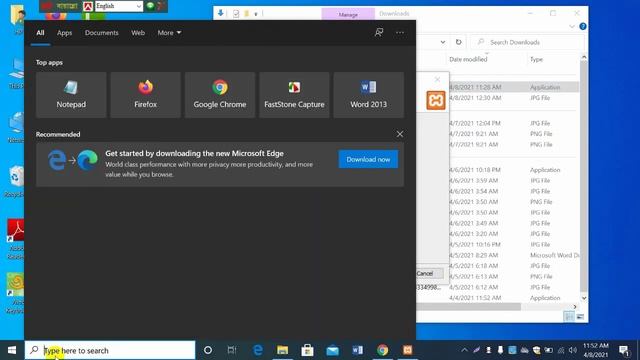The height and width of the screenshot is (360, 640).
Task: Close the XAMPP installer dialog
Action: [x=437, y=79]
